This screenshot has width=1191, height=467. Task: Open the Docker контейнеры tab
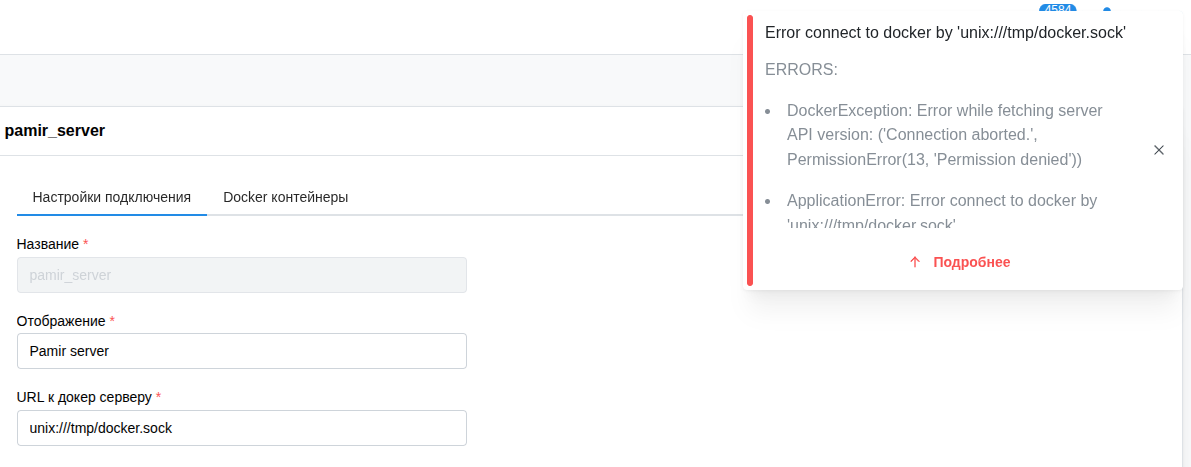tap(285, 197)
